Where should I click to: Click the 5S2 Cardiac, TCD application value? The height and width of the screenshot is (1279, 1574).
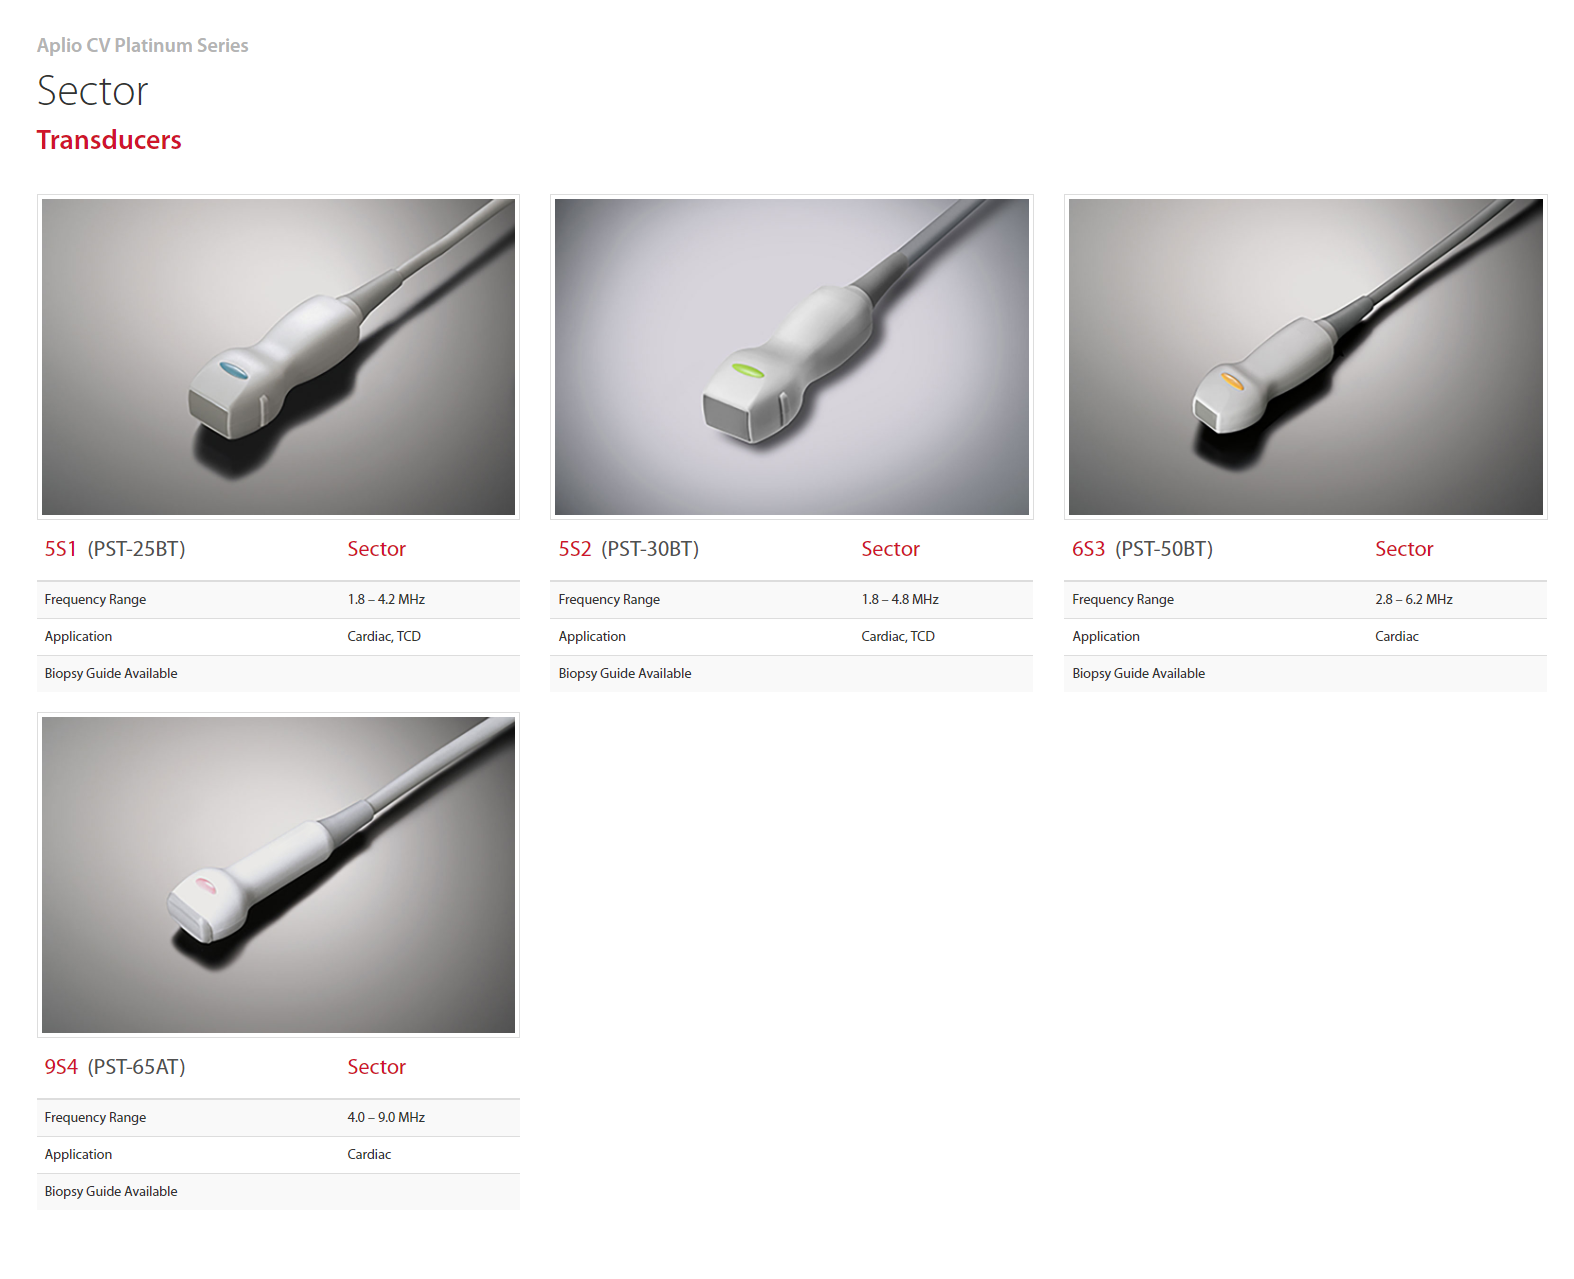click(x=898, y=636)
